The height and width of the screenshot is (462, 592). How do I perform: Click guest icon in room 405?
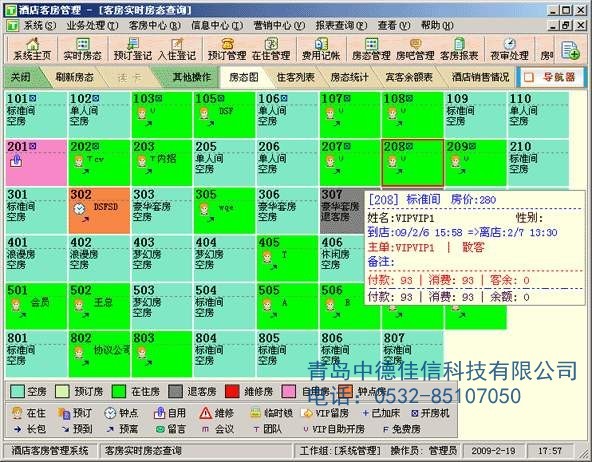pyautogui.click(x=267, y=257)
